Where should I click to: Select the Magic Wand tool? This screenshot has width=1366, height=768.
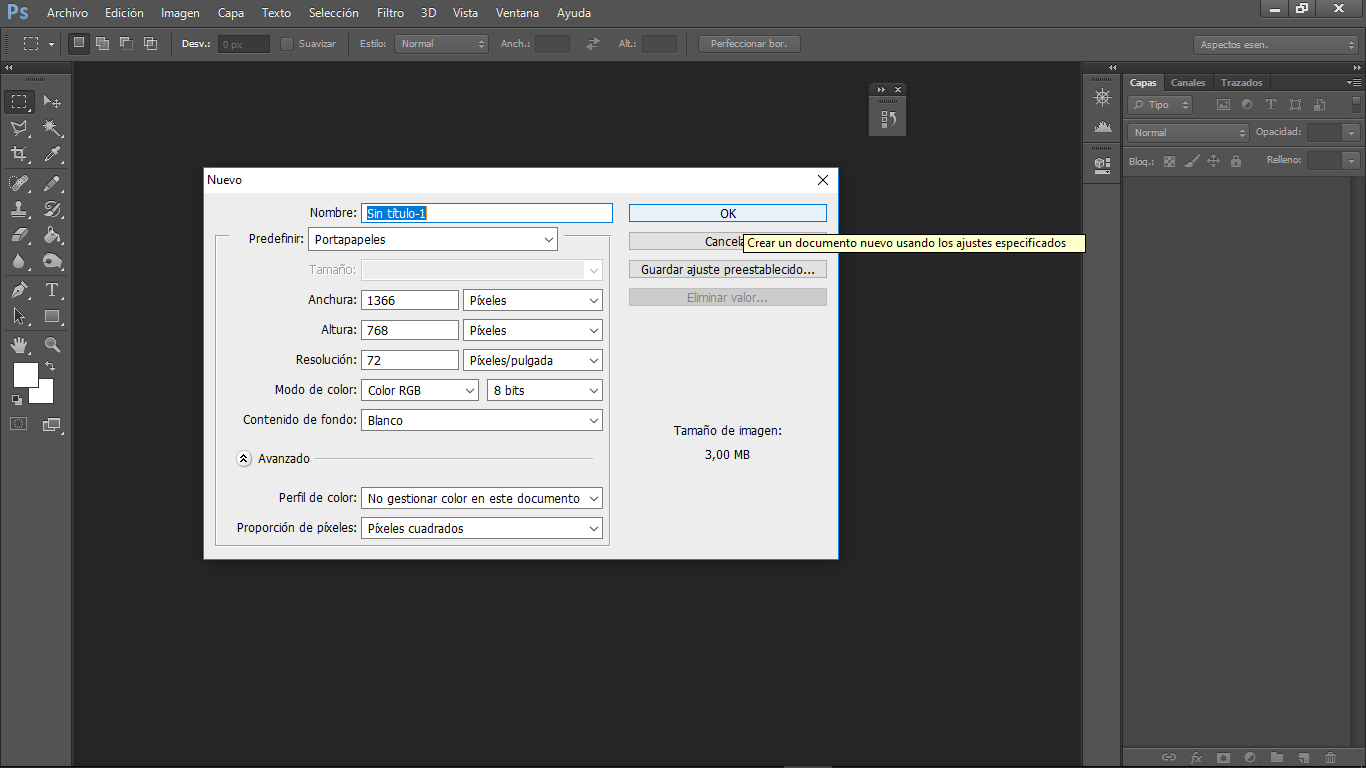click(52, 128)
